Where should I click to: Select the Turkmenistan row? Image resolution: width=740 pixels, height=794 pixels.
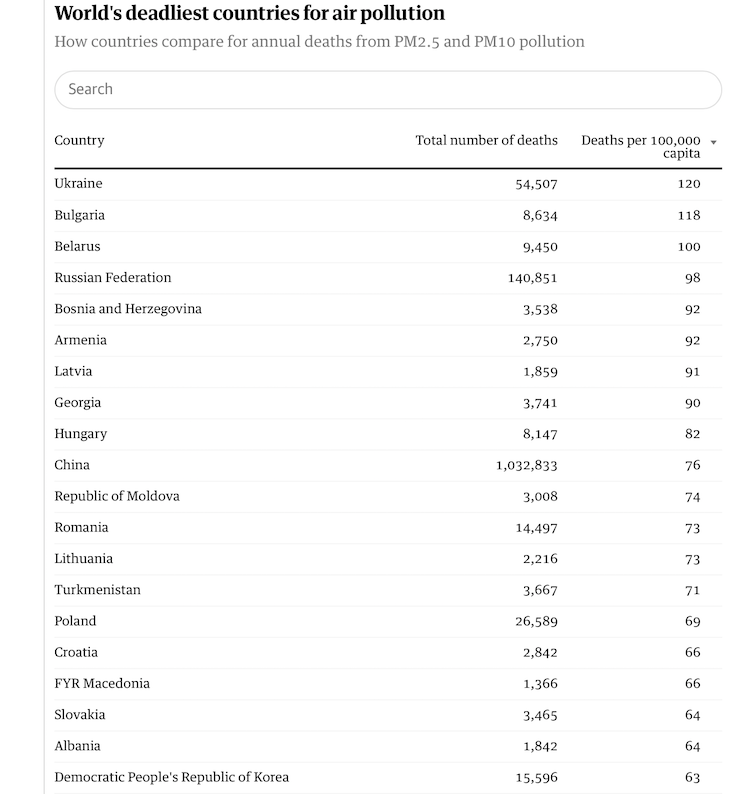click(x=388, y=590)
